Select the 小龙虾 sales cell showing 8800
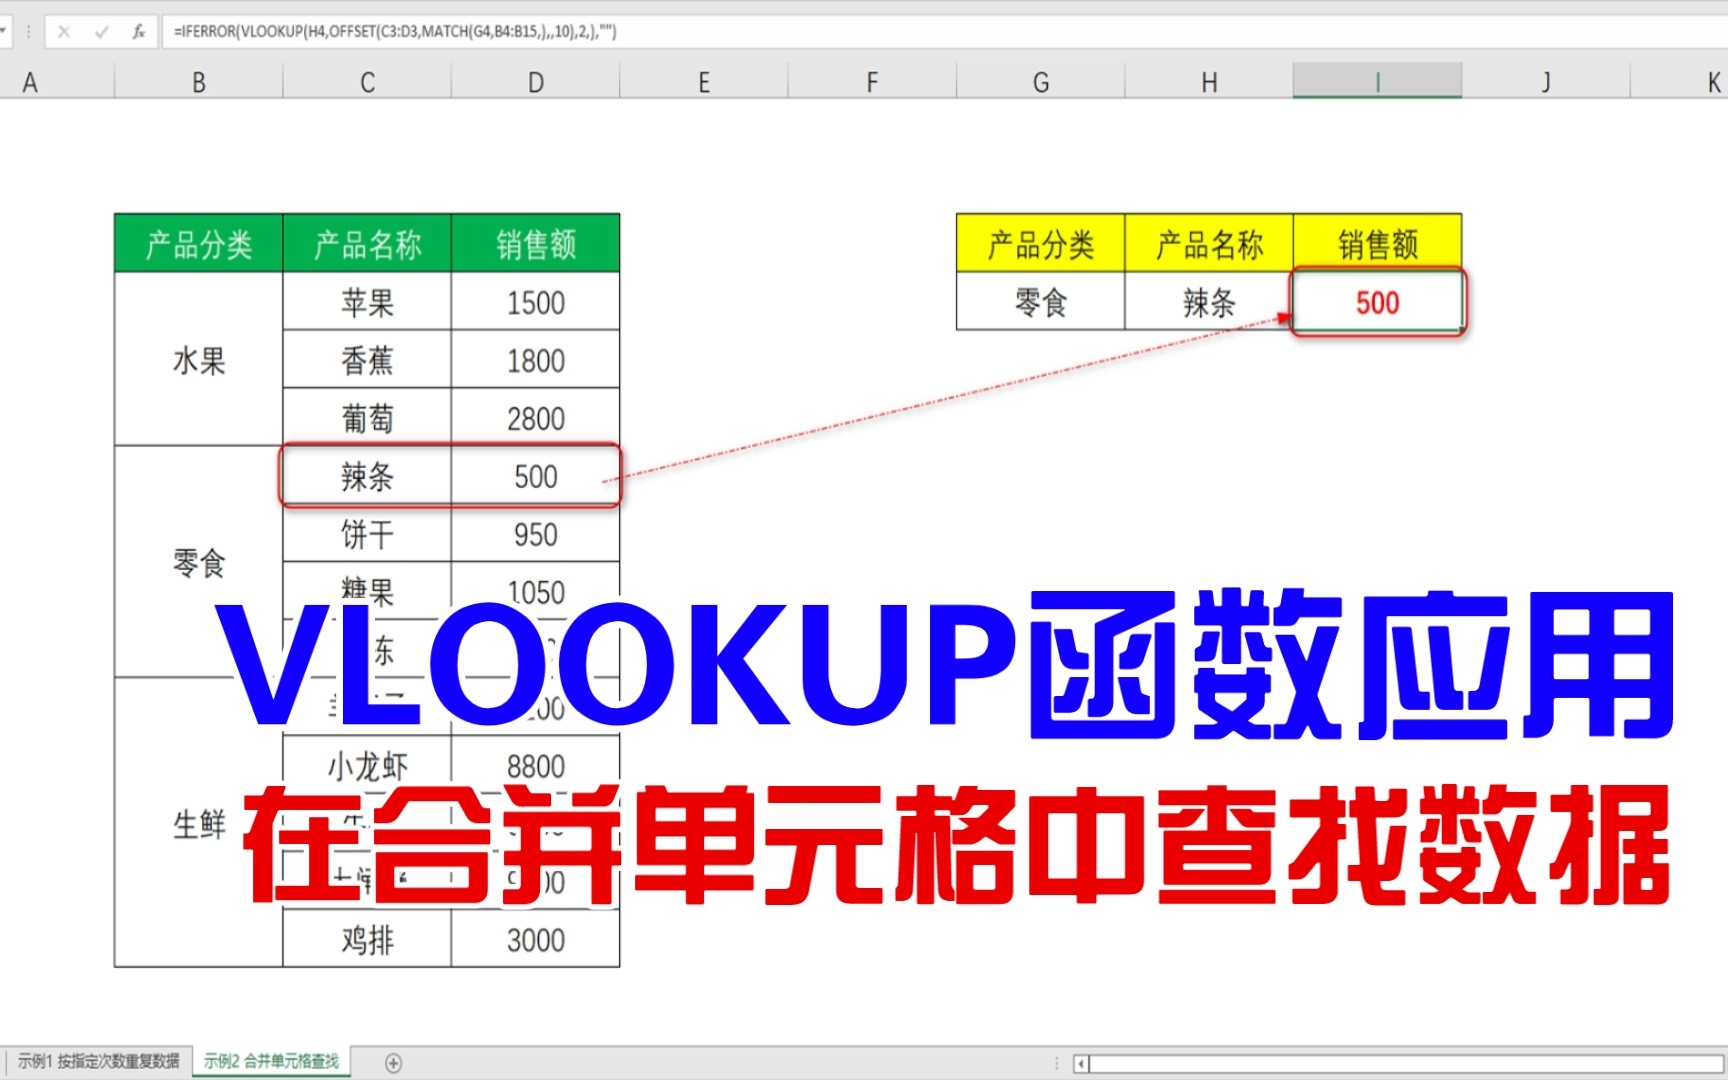The width and height of the screenshot is (1728, 1080). click(x=536, y=765)
